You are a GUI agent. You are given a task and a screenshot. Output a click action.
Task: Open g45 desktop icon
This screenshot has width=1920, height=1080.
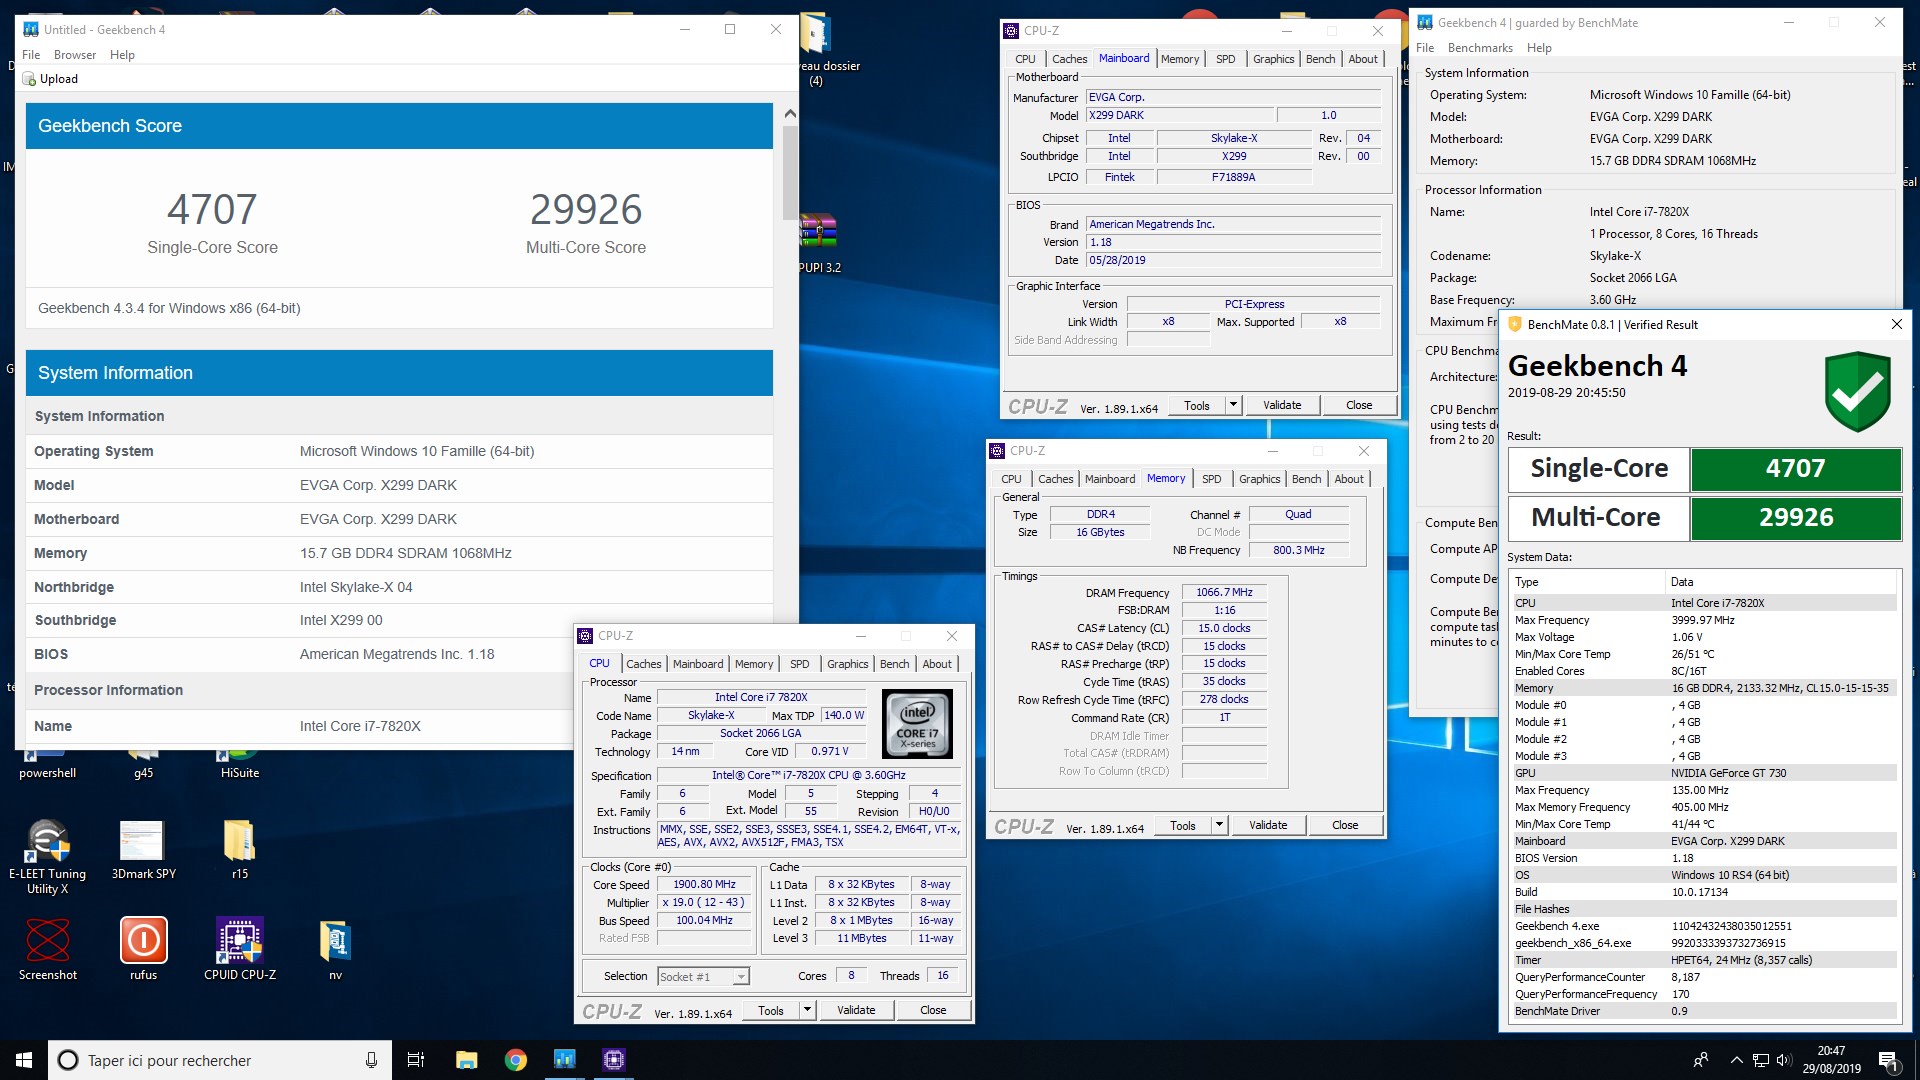coord(143,765)
